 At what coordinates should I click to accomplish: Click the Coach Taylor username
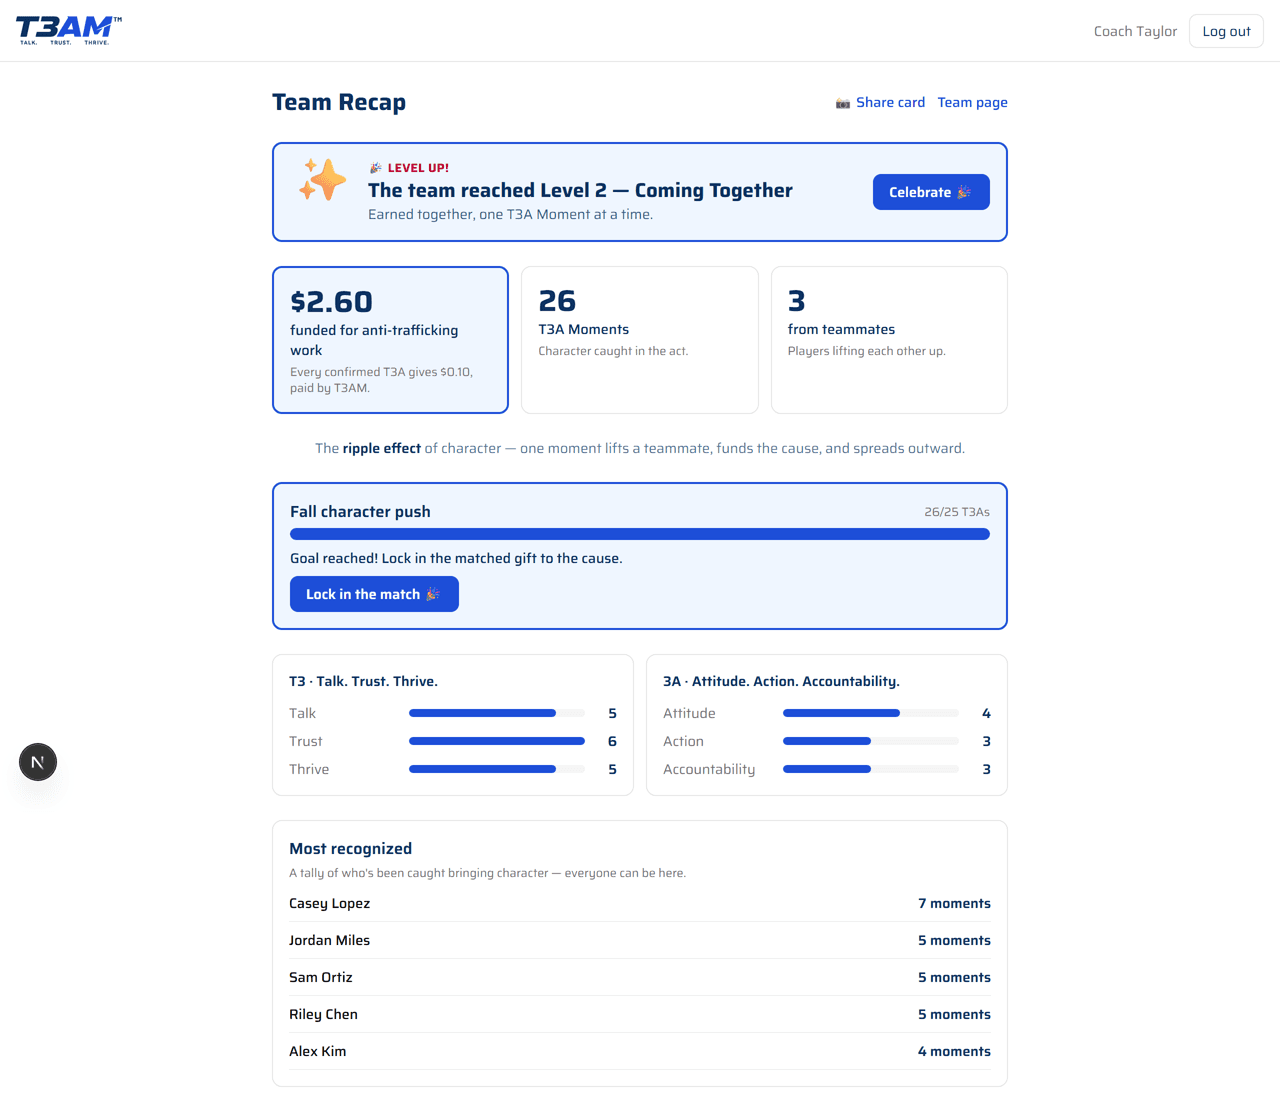(x=1135, y=31)
